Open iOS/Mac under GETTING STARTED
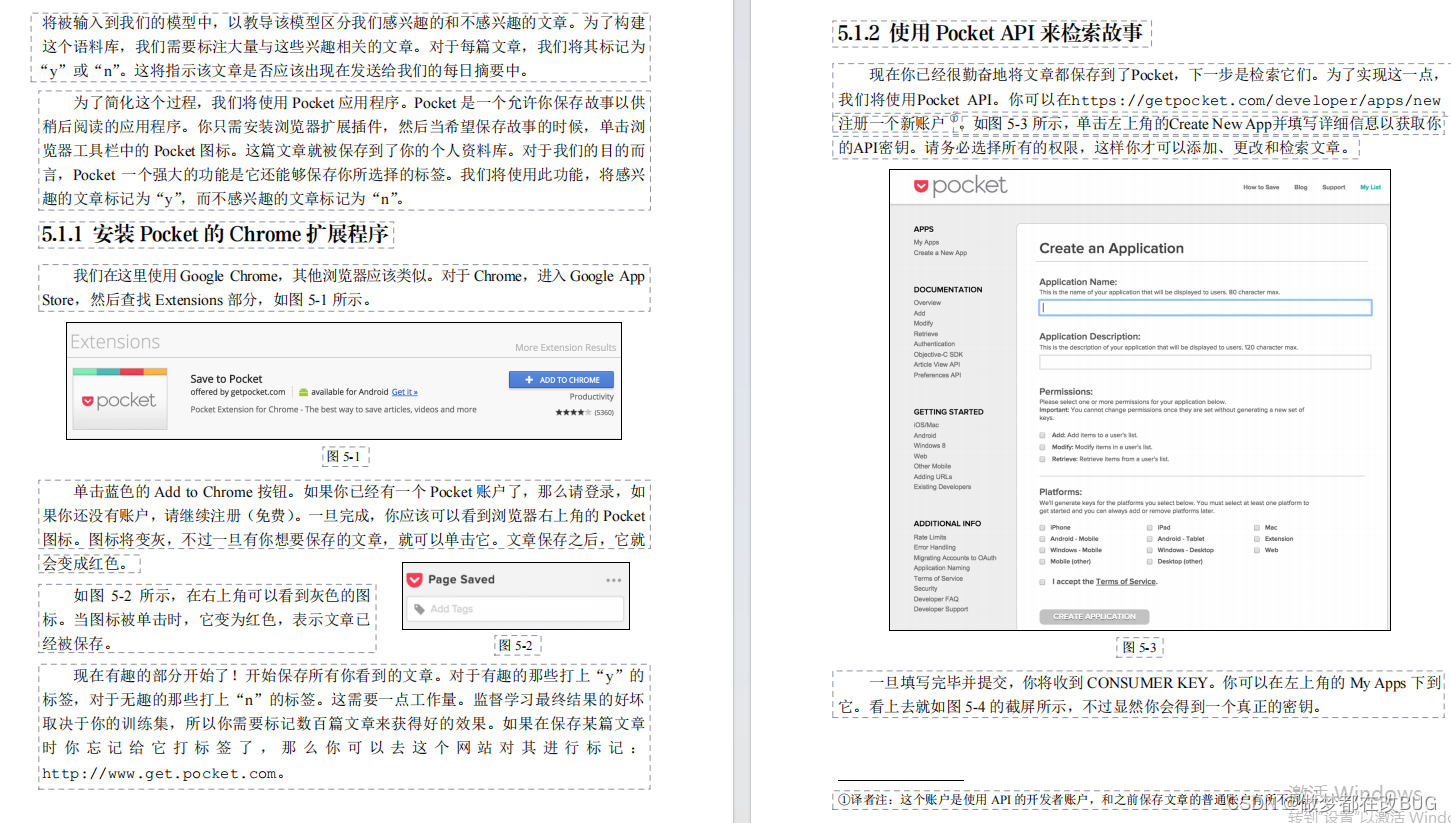The height and width of the screenshot is (823, 1451). point(926,425)
